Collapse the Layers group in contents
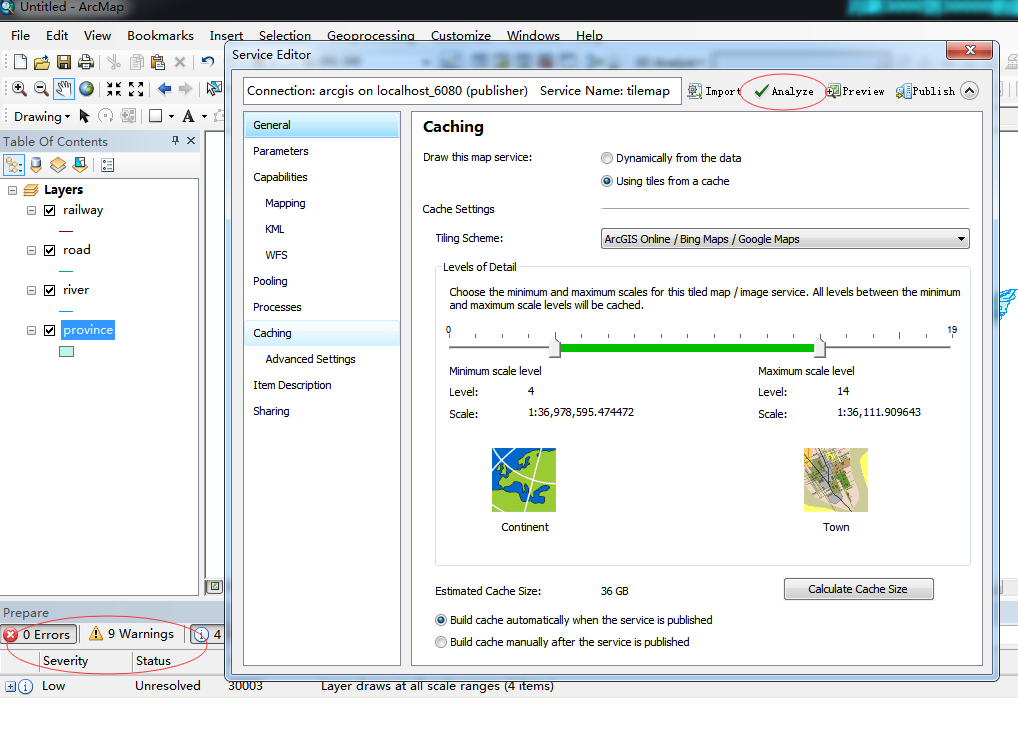The width and height of the screenshot is (1018, 730). [x=12, y=190]
